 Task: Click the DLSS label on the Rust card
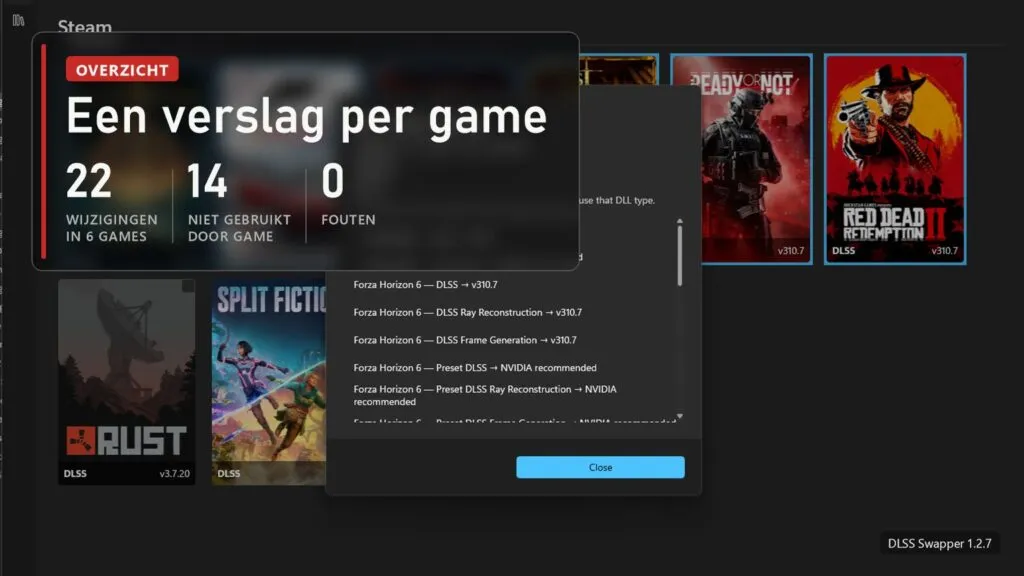(x=75, y=473)
